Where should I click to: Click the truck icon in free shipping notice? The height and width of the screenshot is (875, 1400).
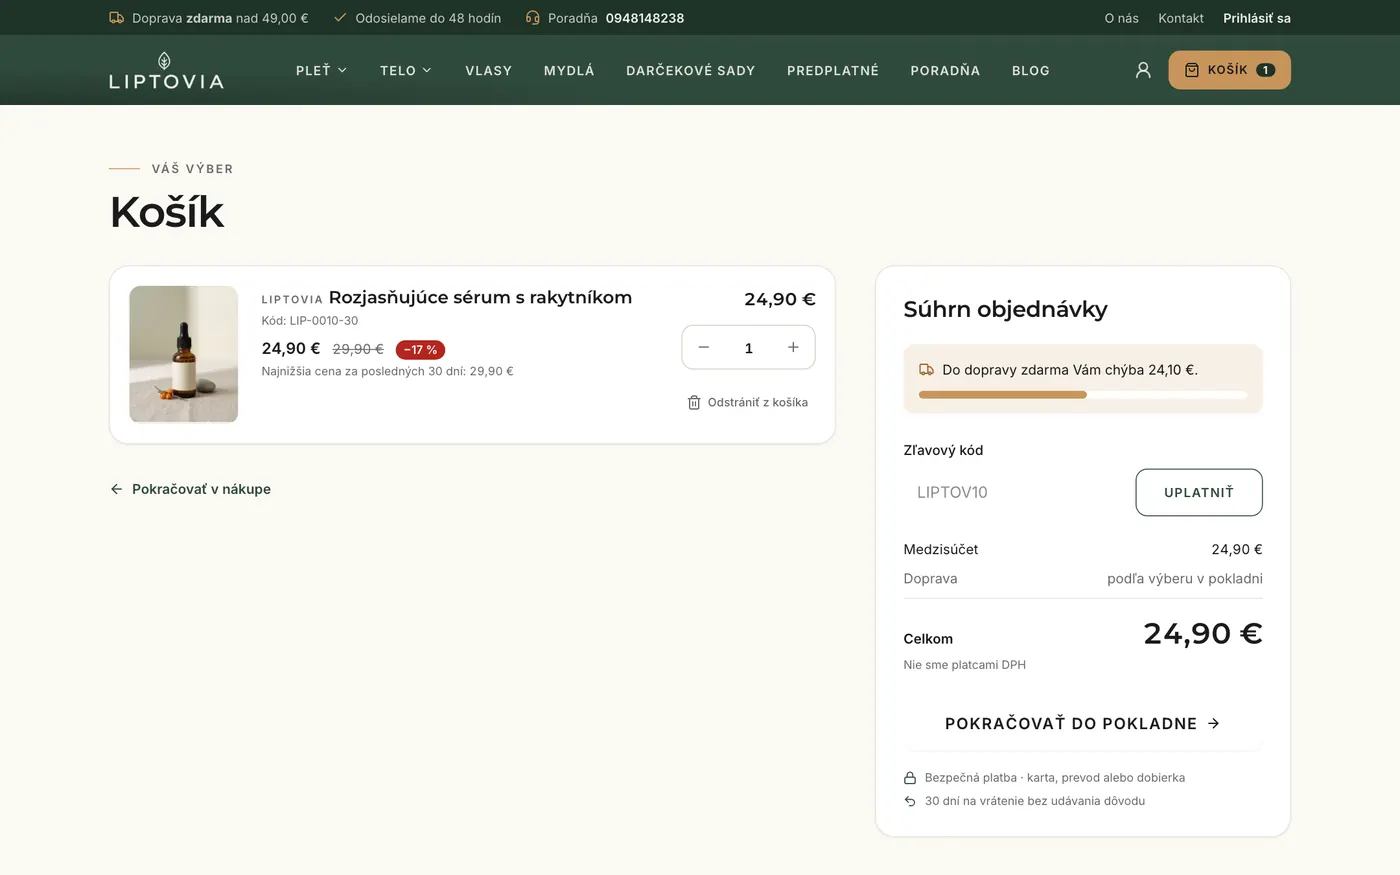pyautogui.click(x=926, y=370)
